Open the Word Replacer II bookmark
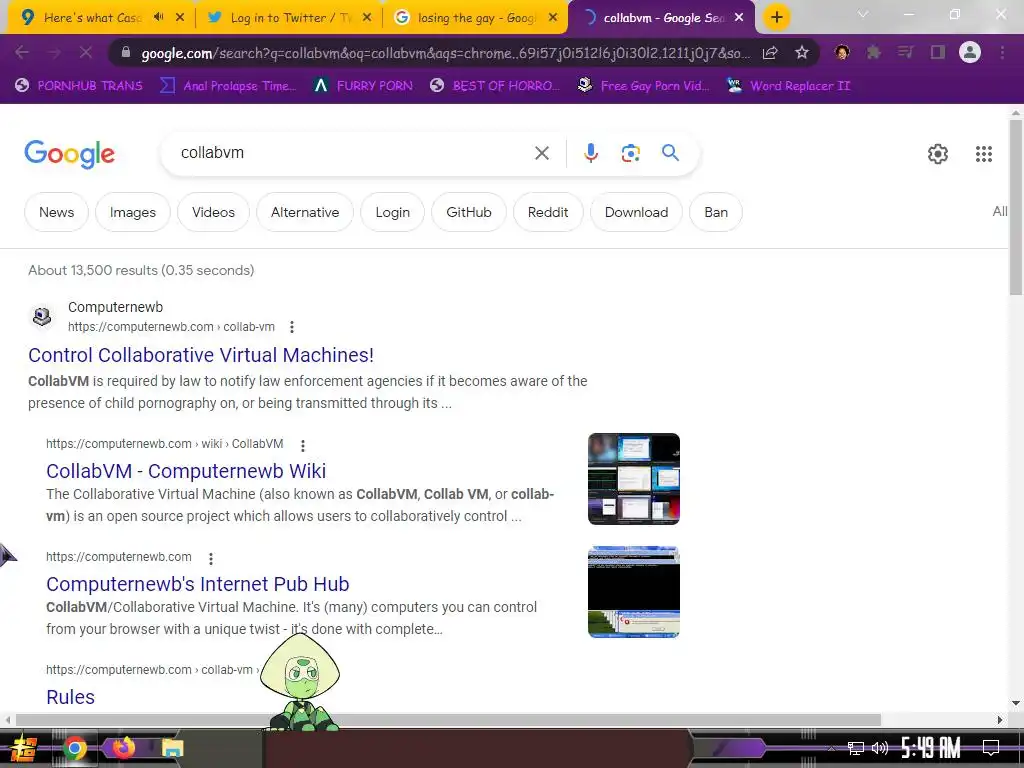 pos(788,86)
